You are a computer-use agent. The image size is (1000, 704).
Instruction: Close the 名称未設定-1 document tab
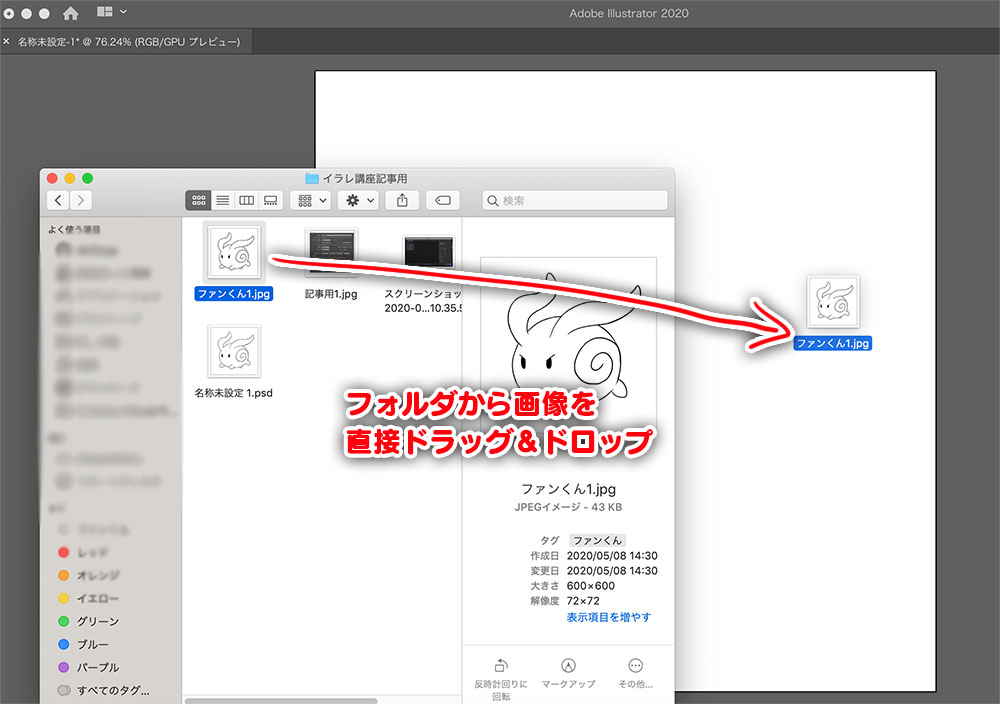pos(6,41)
